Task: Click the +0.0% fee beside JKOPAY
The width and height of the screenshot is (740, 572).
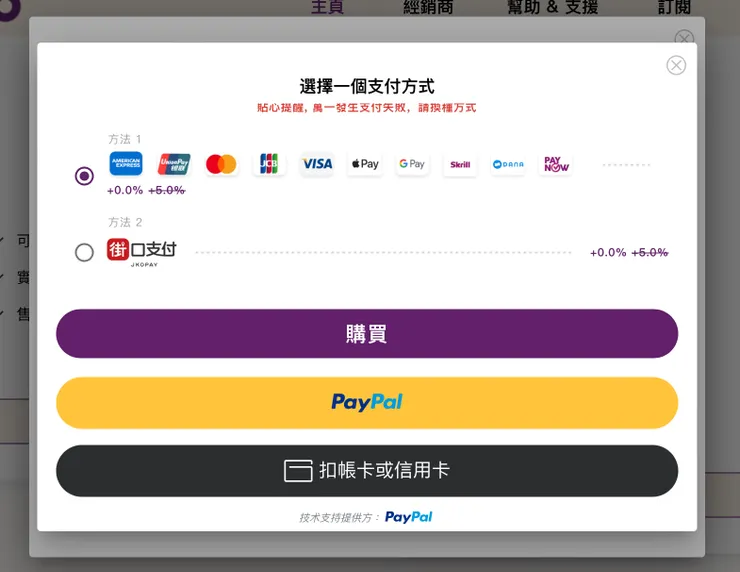Action: [x=608, y=252]
